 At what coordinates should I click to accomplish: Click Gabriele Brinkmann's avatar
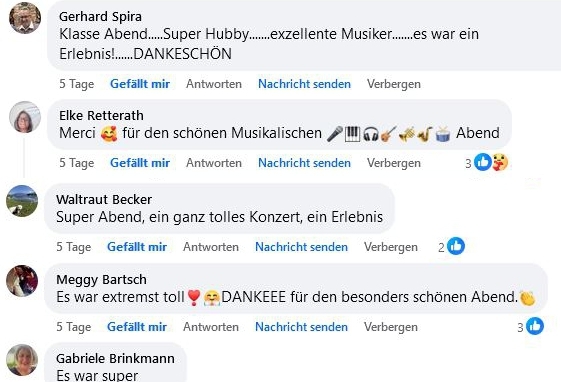22,360
